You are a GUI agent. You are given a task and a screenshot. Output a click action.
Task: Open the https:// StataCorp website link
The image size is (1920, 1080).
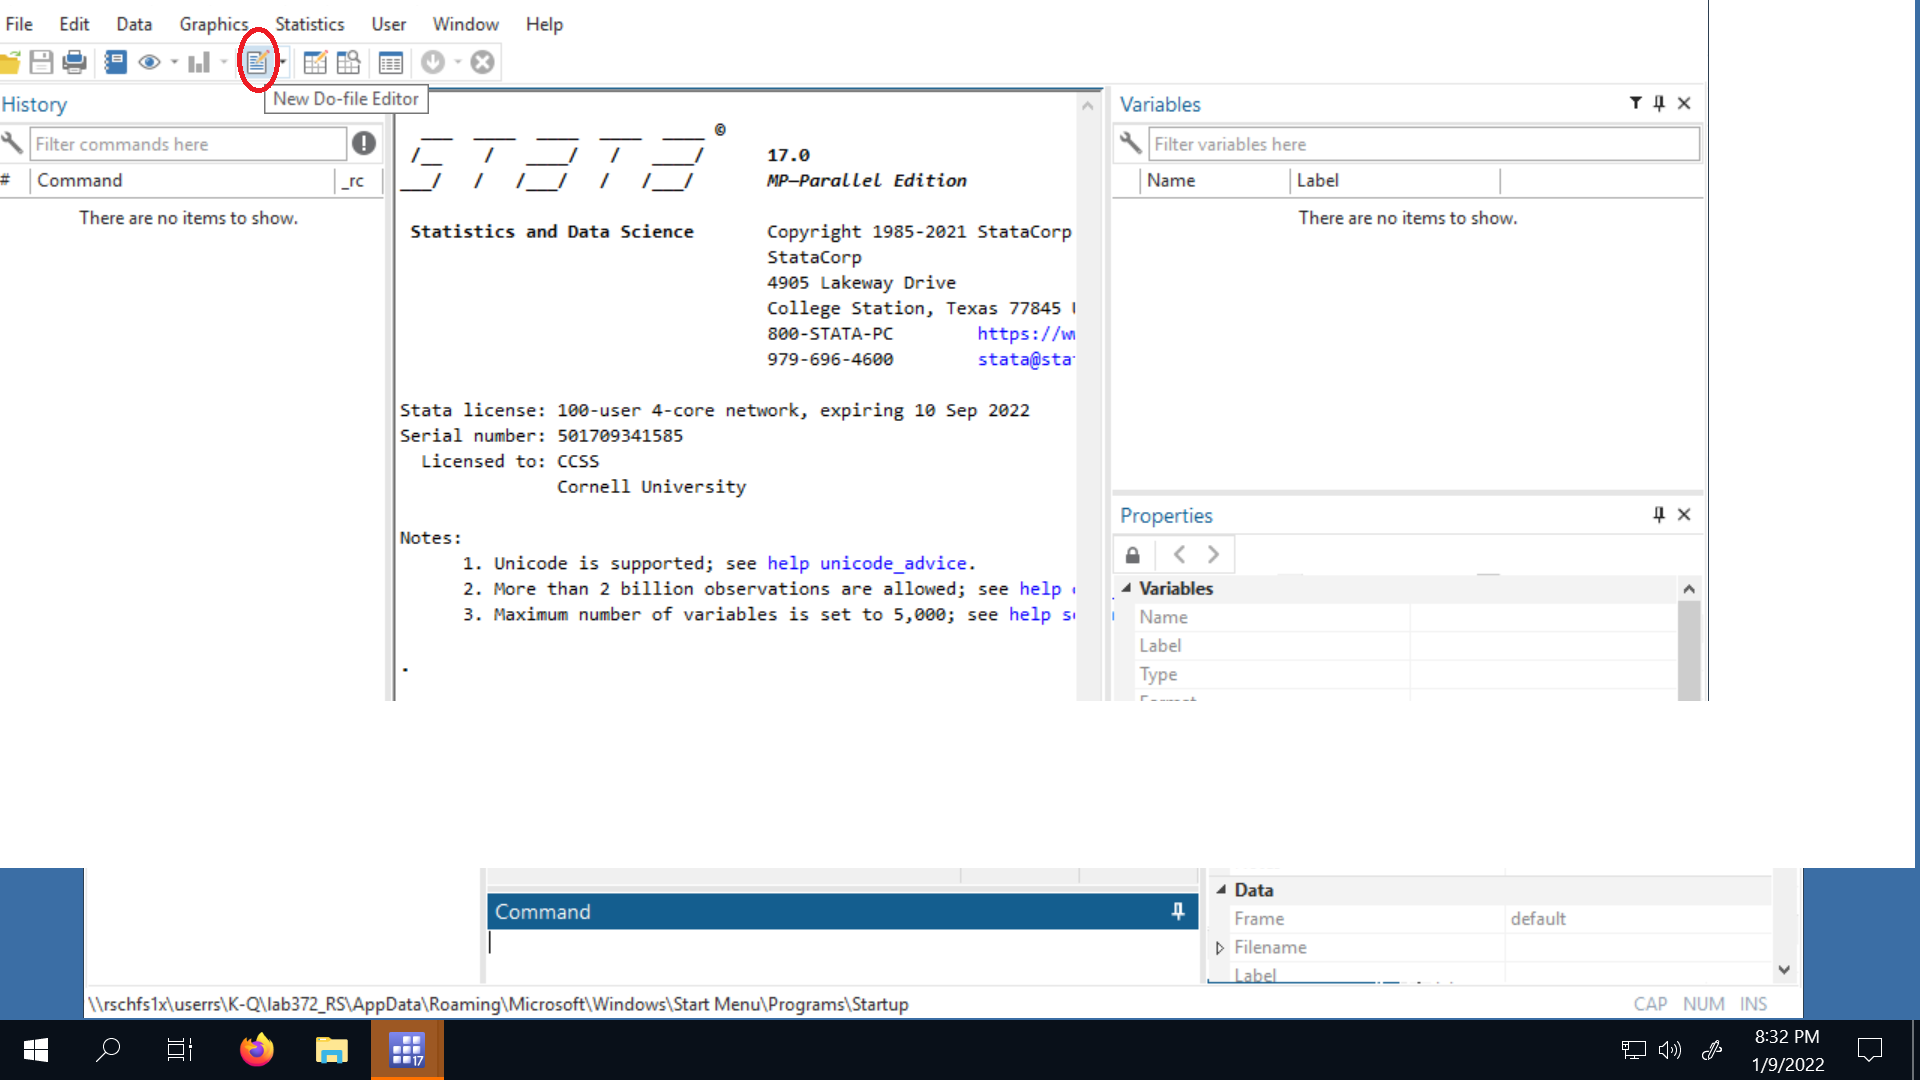tap(1026, 334)
